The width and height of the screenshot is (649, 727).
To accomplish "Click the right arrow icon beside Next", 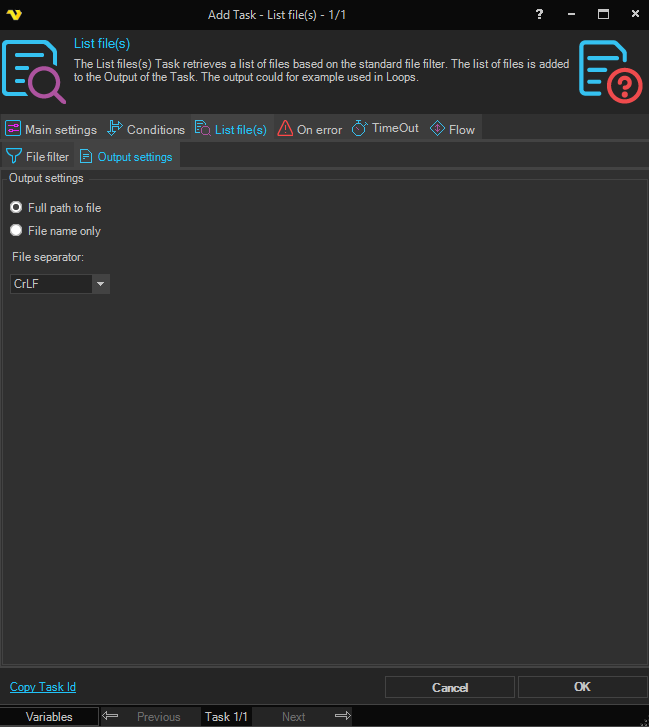I will [x=342, y=716].
